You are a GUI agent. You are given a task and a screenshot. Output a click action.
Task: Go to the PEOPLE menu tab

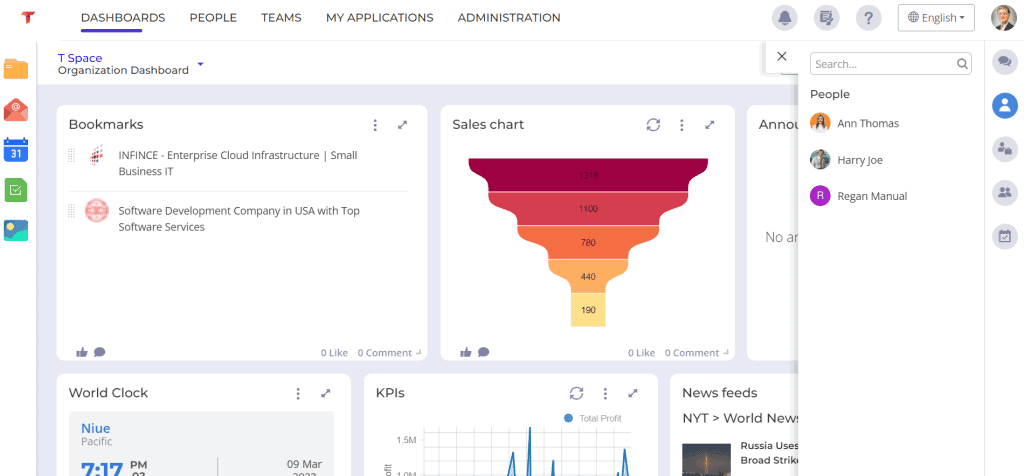coord(213,18)
